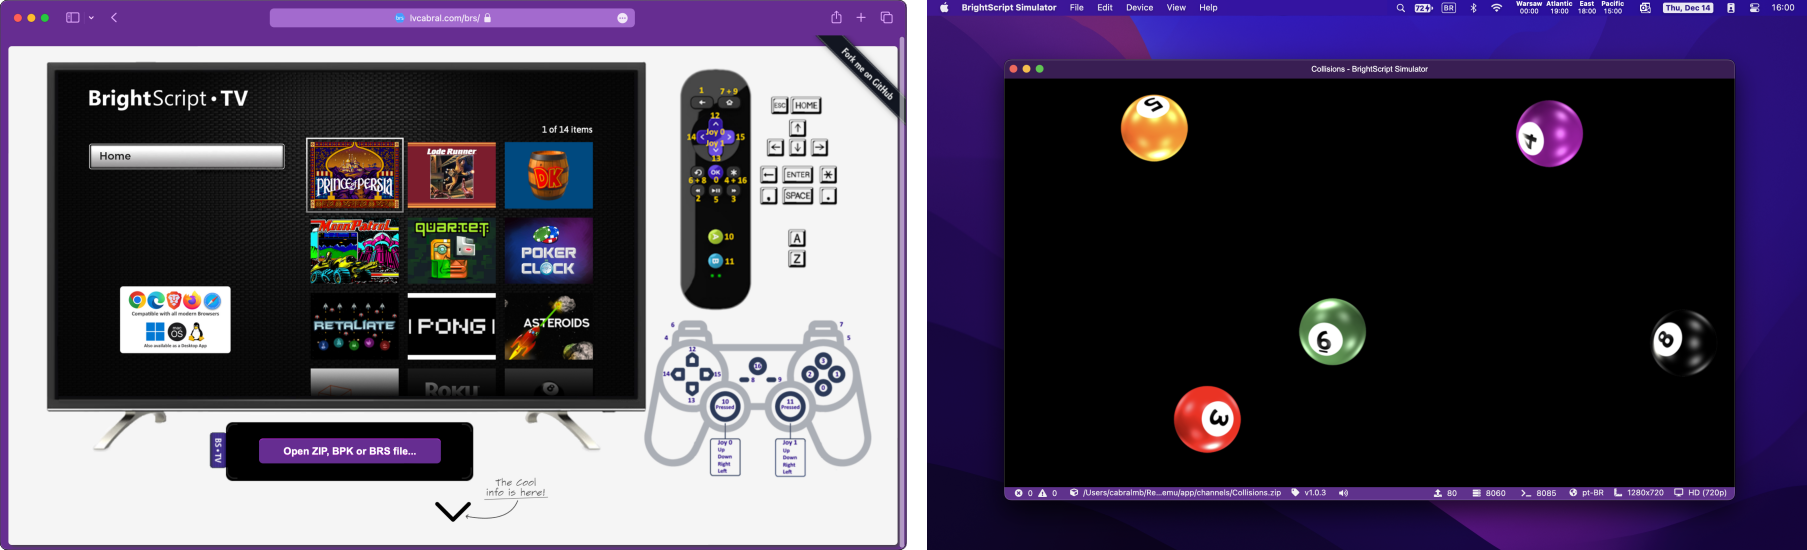
Task: Toggle the speaker audio icon in status bar
Action: (1343, 493)
